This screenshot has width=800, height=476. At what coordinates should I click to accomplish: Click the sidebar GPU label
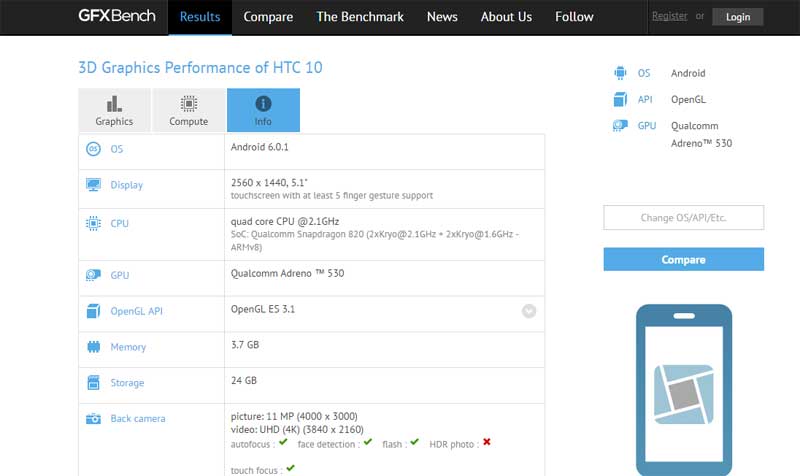click(646, 126)
